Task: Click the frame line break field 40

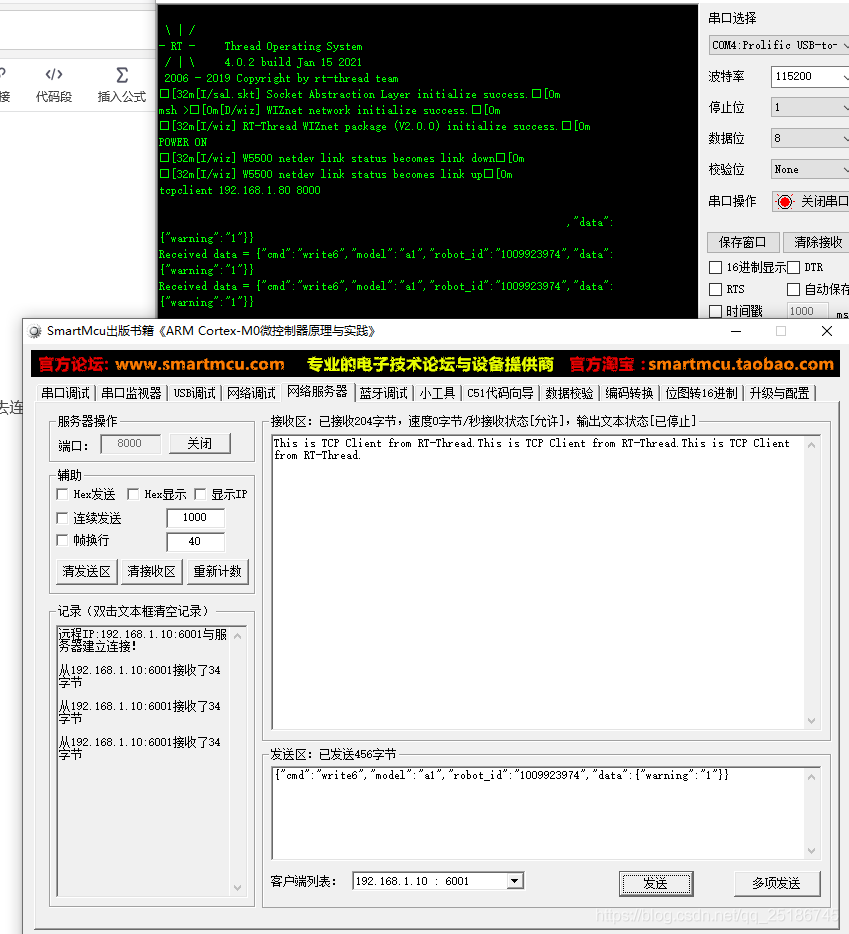Action: 195,541
